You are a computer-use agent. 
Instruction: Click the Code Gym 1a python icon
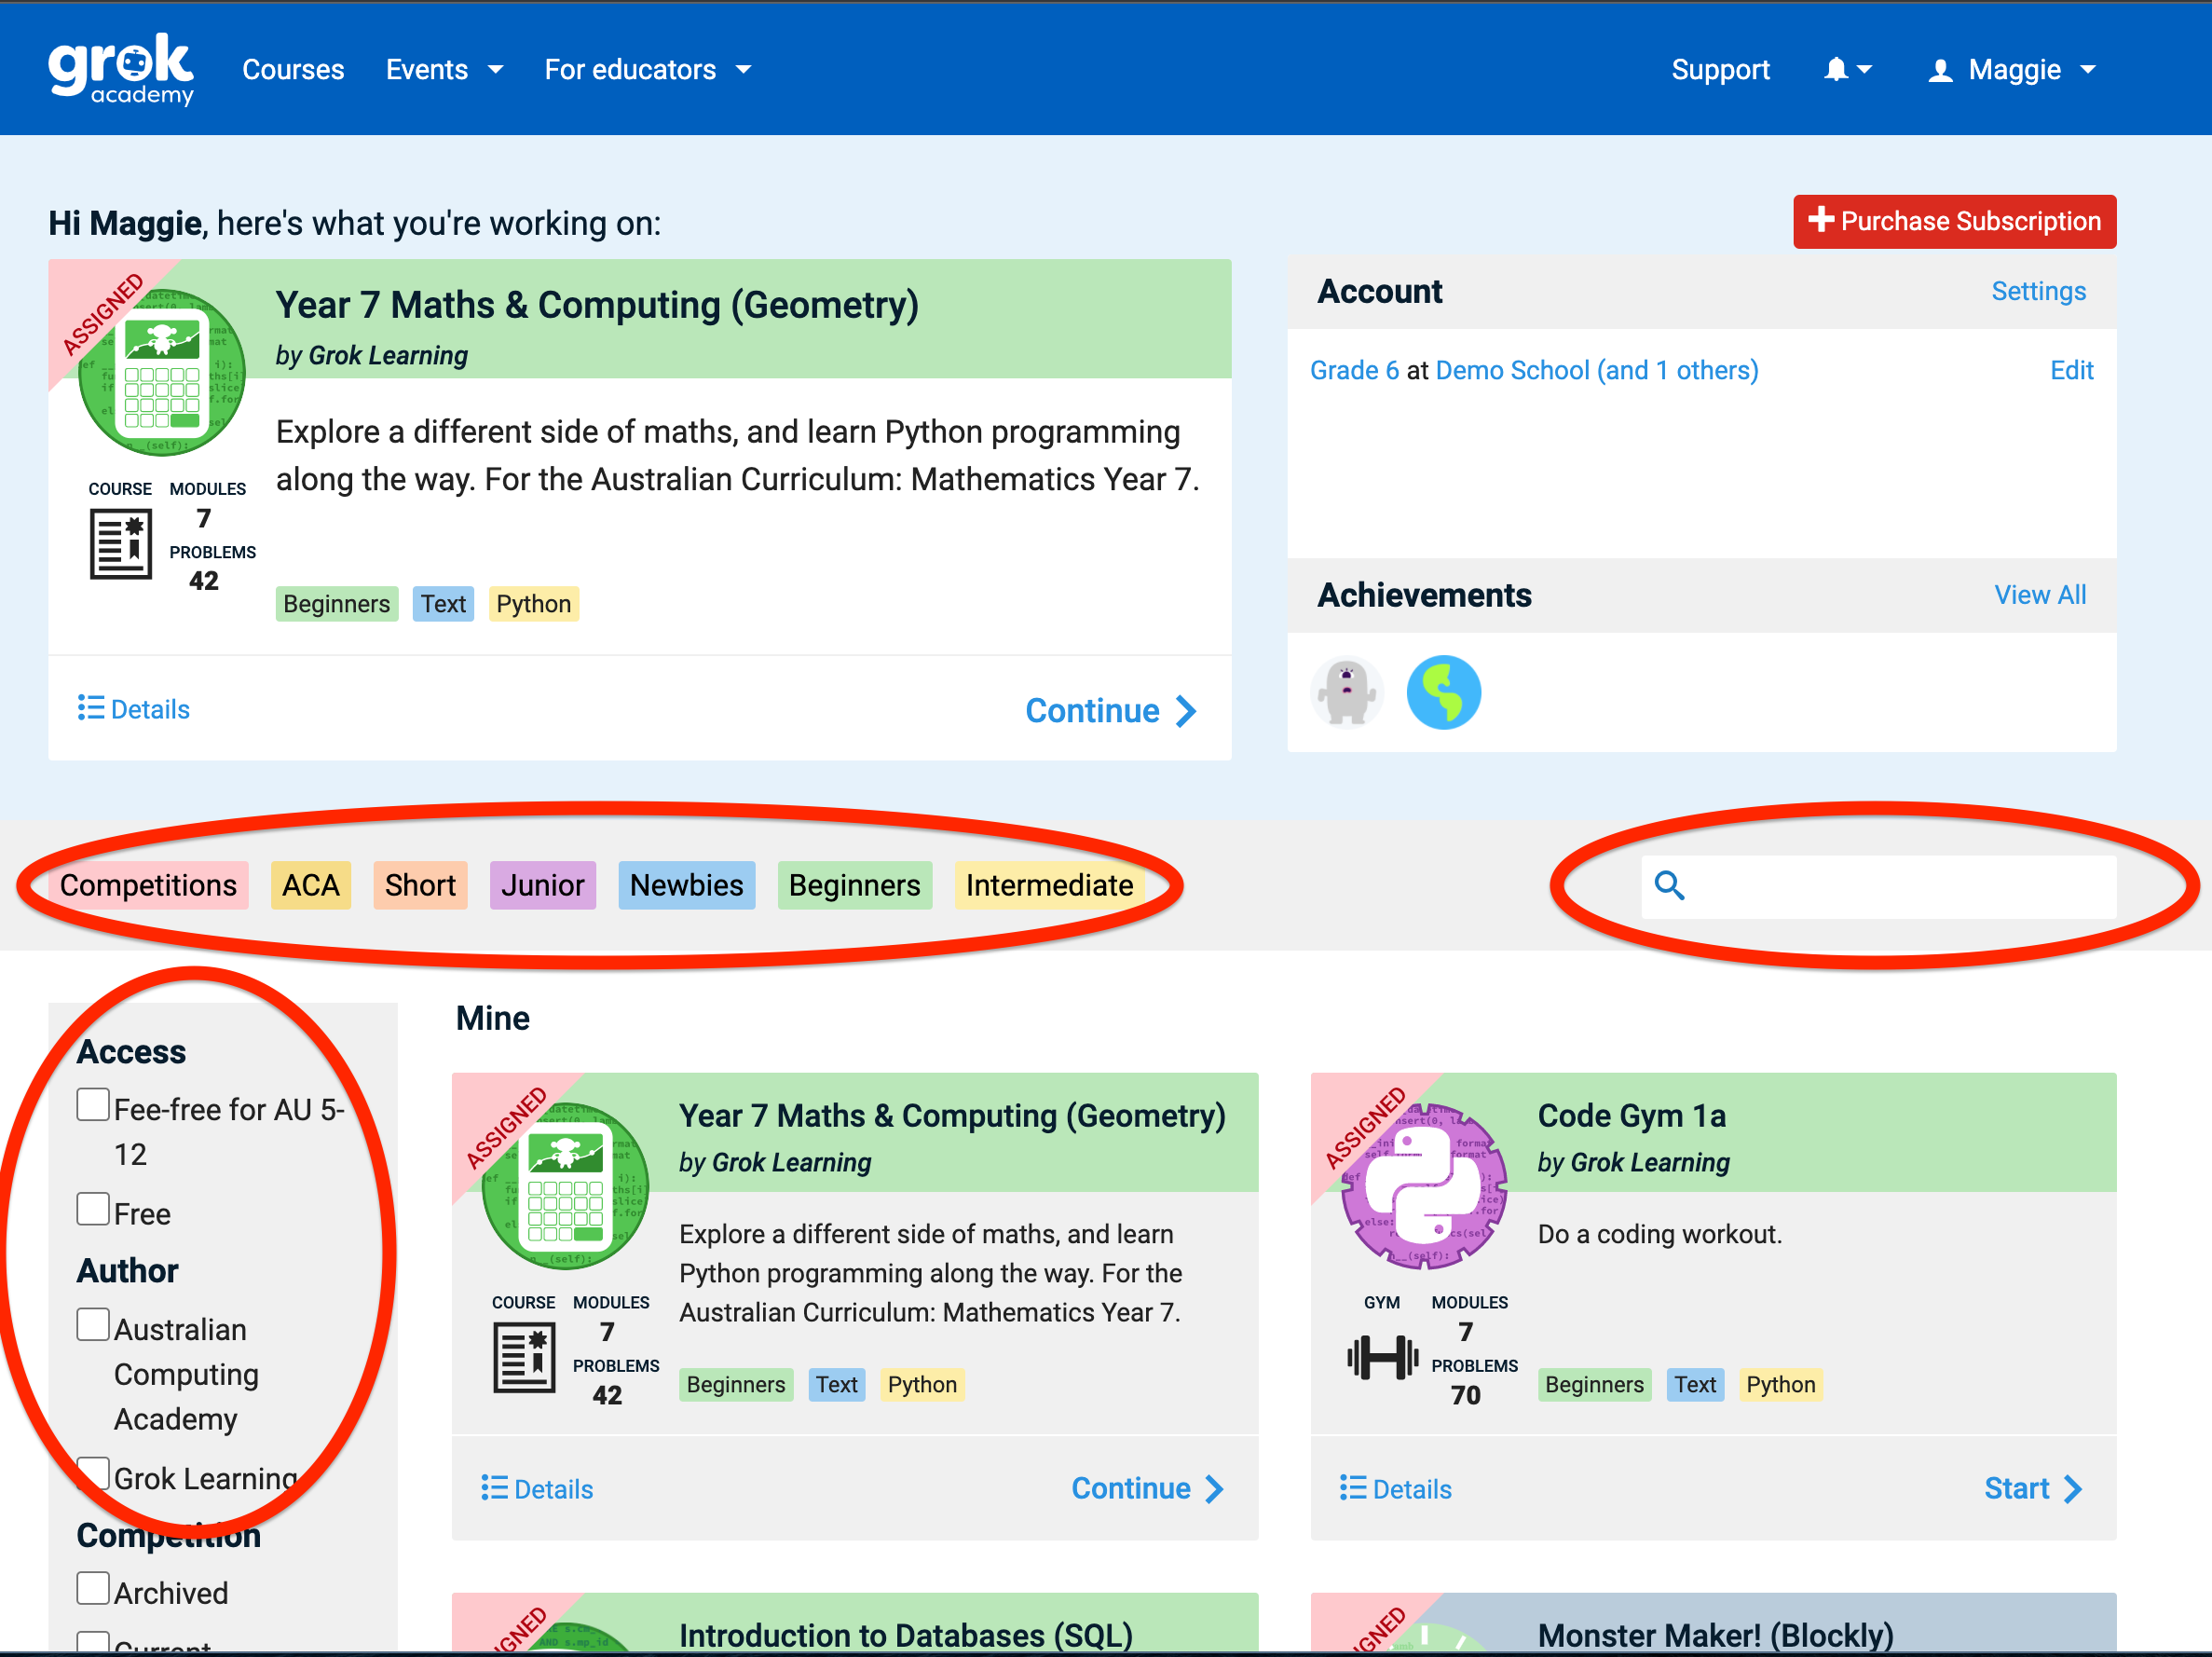click(1423, 1186)
